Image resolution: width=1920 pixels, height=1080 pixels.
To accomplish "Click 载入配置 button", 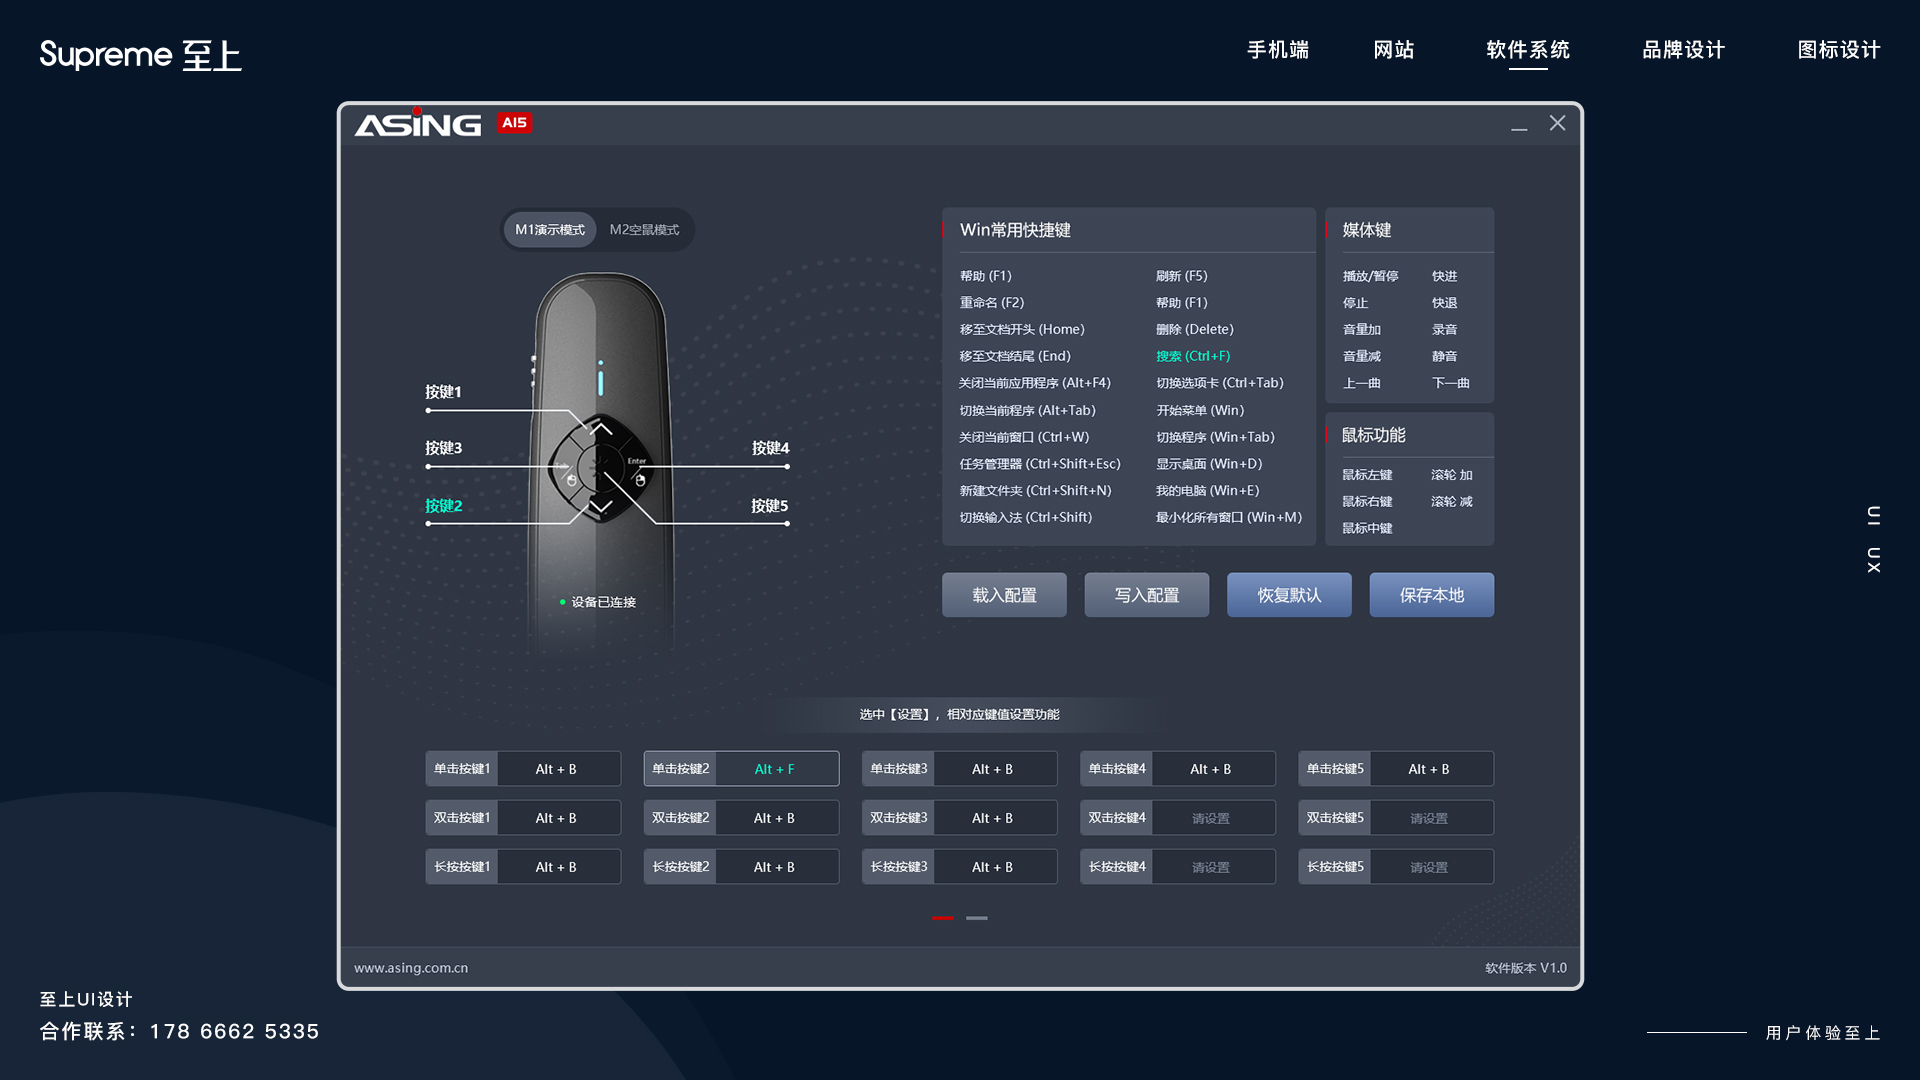I will 1004,595.
